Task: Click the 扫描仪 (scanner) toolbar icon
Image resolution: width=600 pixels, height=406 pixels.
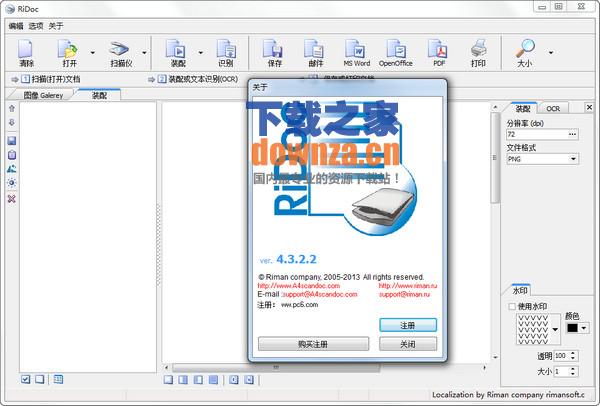Action: pos(121,53)
